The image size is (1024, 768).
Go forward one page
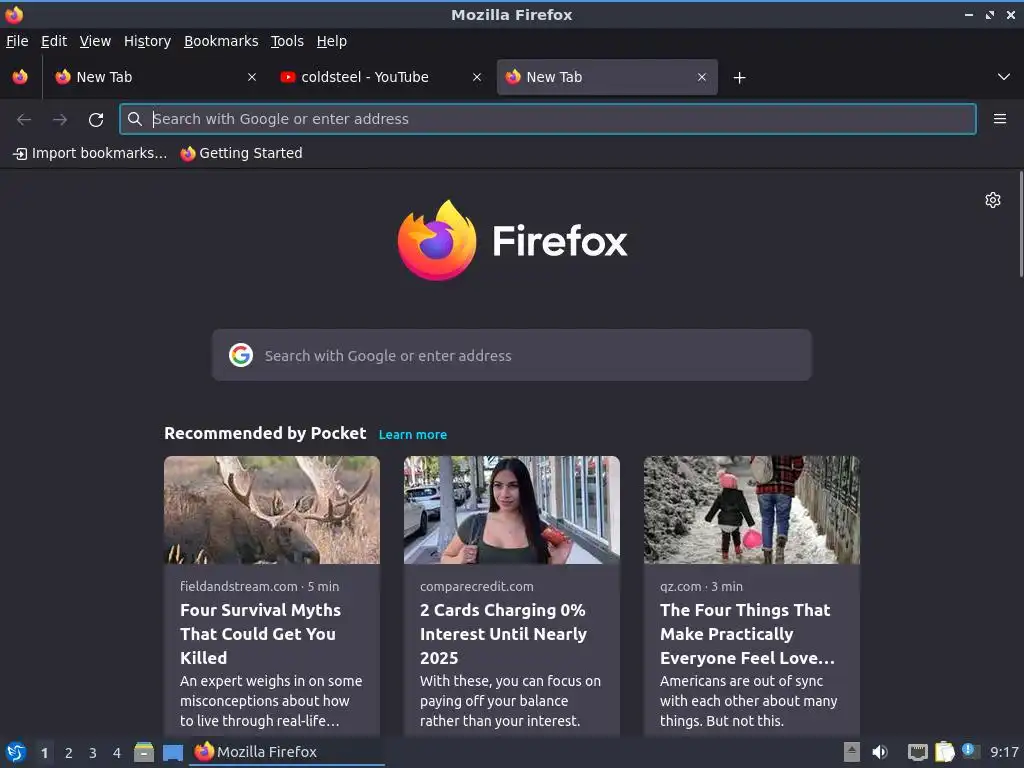tap(60, 120)
